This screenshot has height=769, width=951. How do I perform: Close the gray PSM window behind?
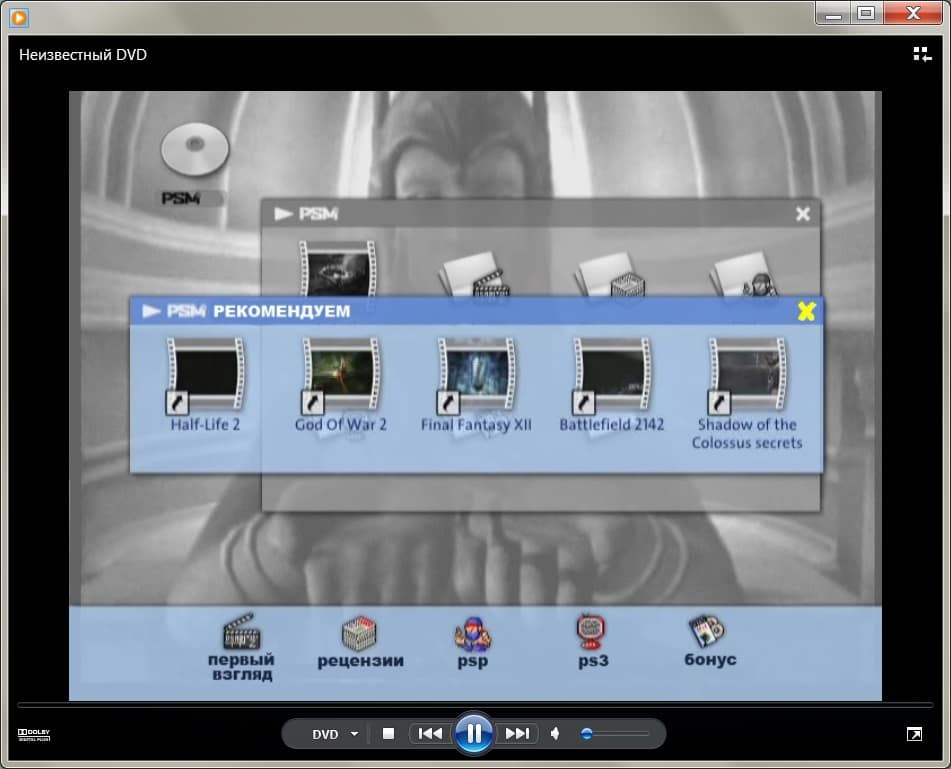802,213
